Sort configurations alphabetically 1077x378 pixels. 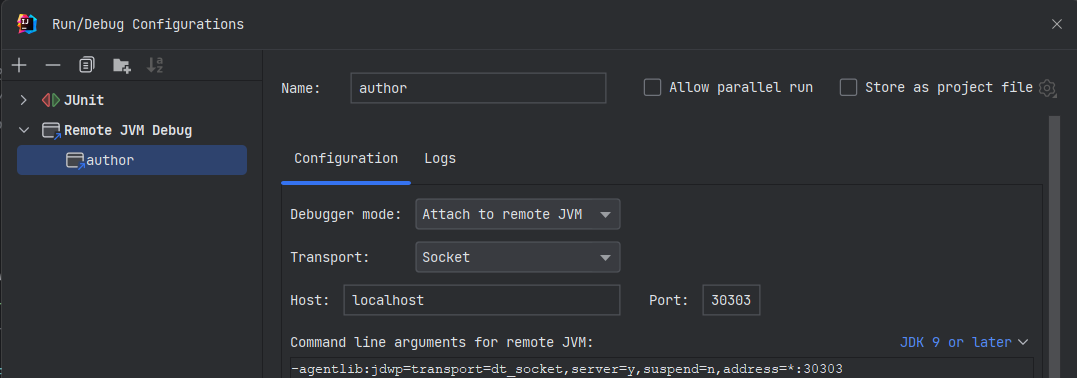[x=155, y=65]
